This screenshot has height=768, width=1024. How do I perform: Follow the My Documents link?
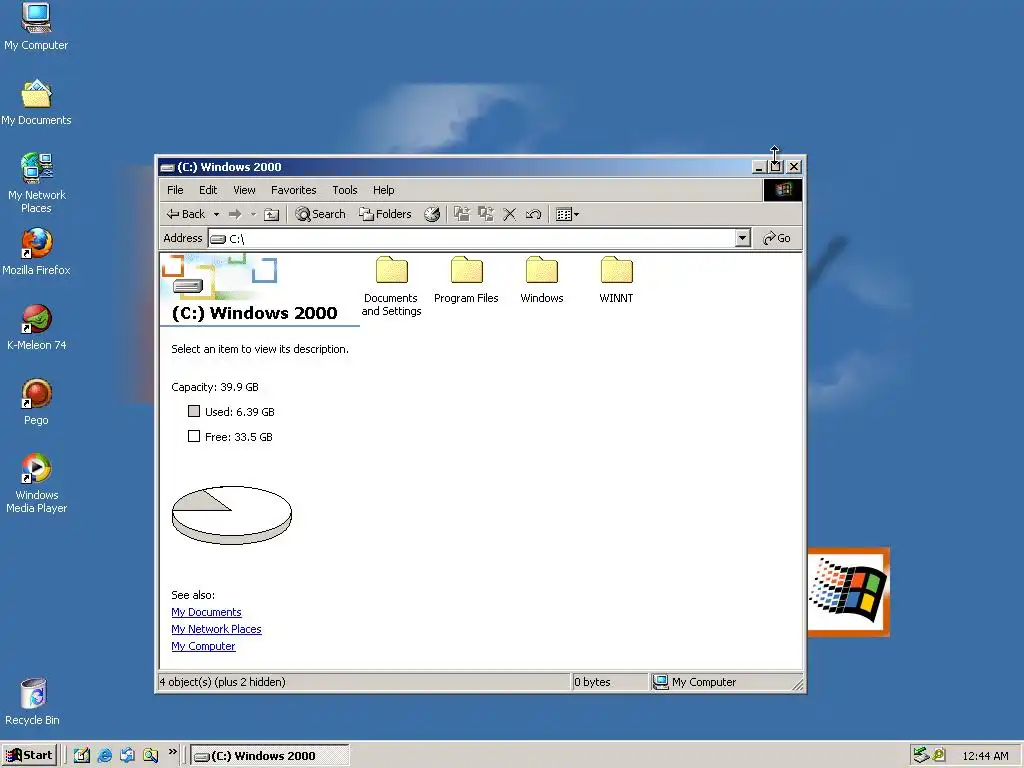click(206, 612)
